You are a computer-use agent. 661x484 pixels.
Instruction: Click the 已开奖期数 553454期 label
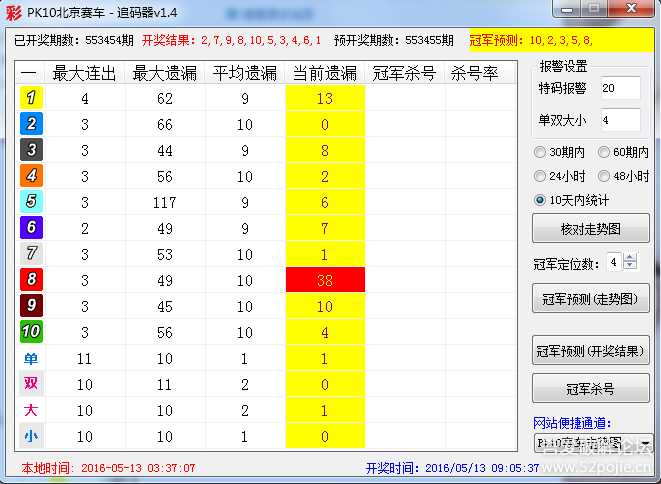pos(74,40)
